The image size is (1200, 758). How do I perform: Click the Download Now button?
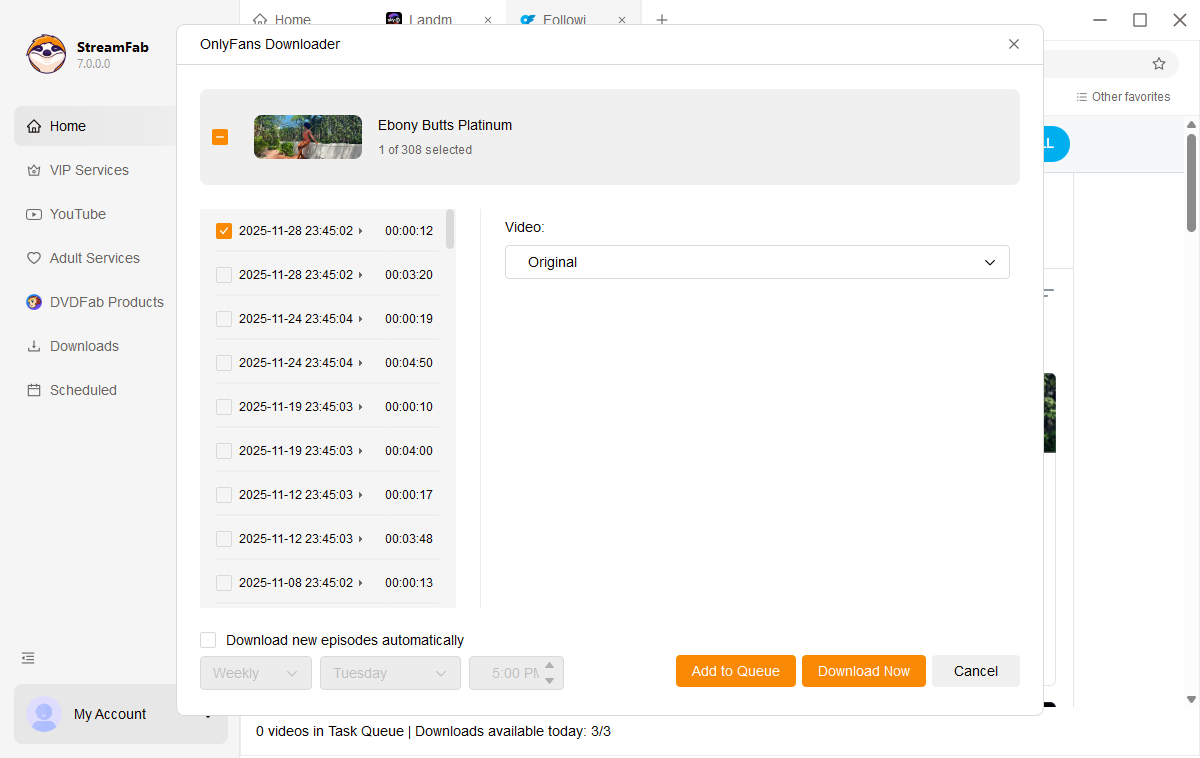[x=863, y=671]
